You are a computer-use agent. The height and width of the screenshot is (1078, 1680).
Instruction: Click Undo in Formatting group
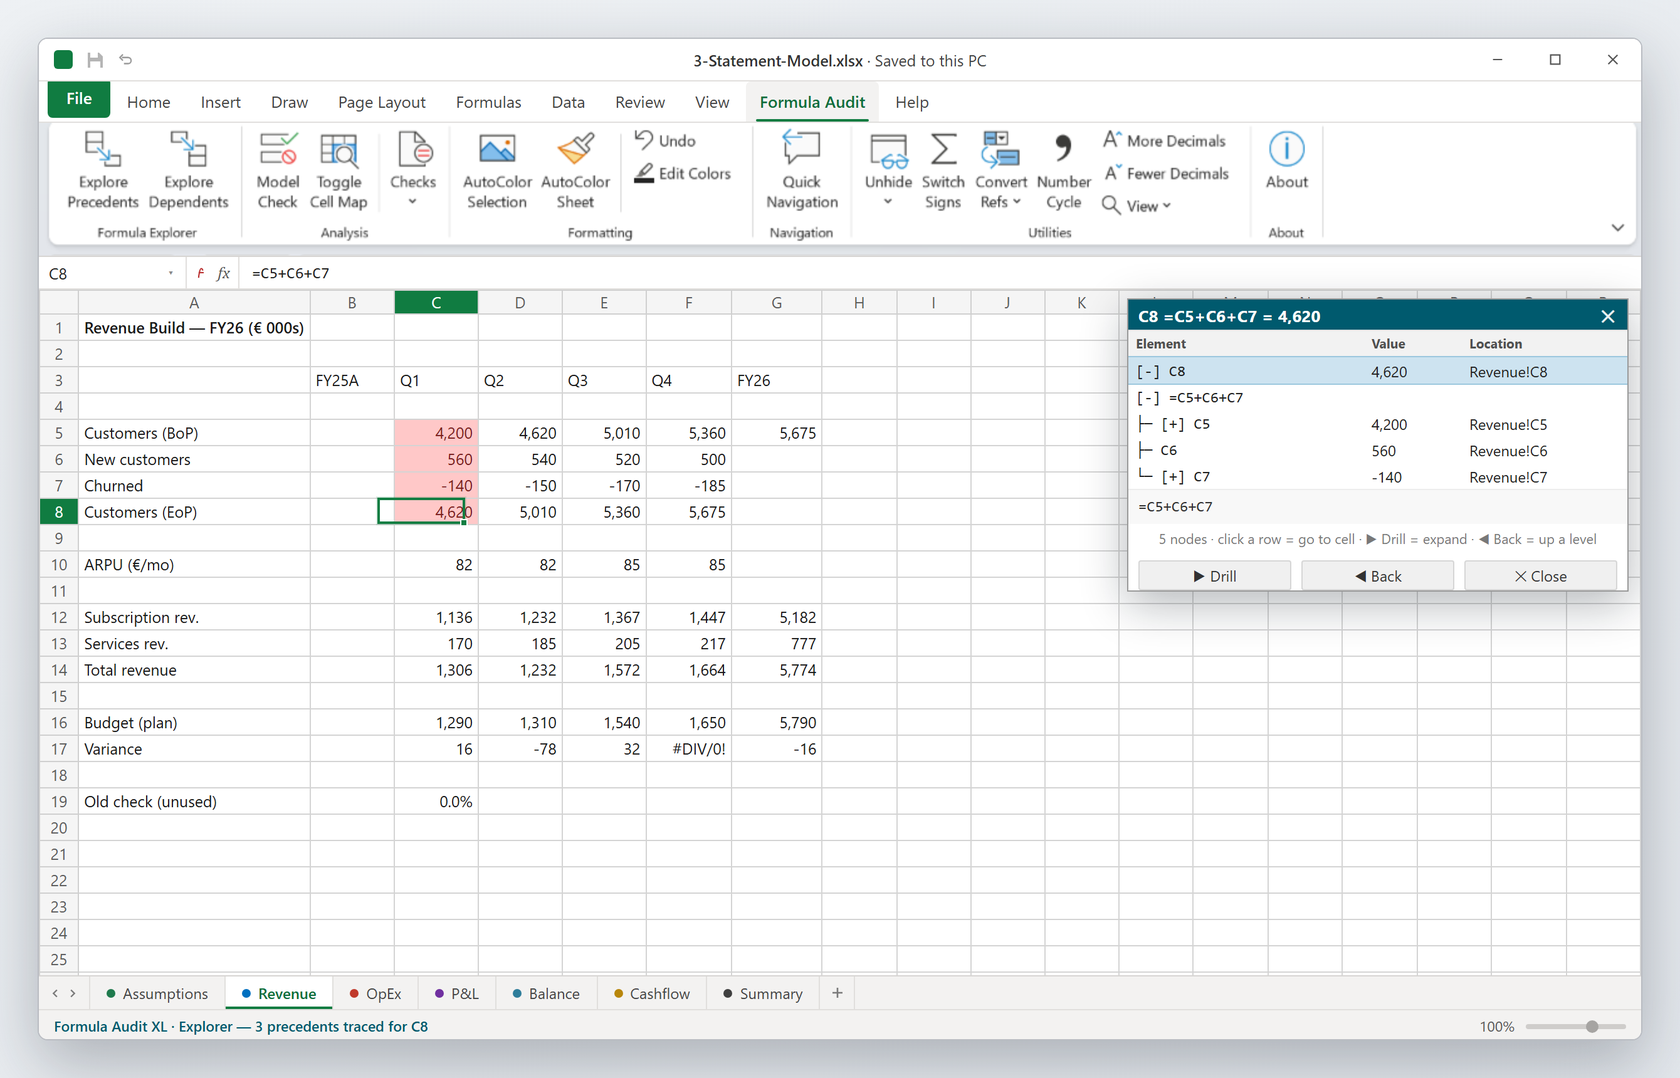click(666, 141)
